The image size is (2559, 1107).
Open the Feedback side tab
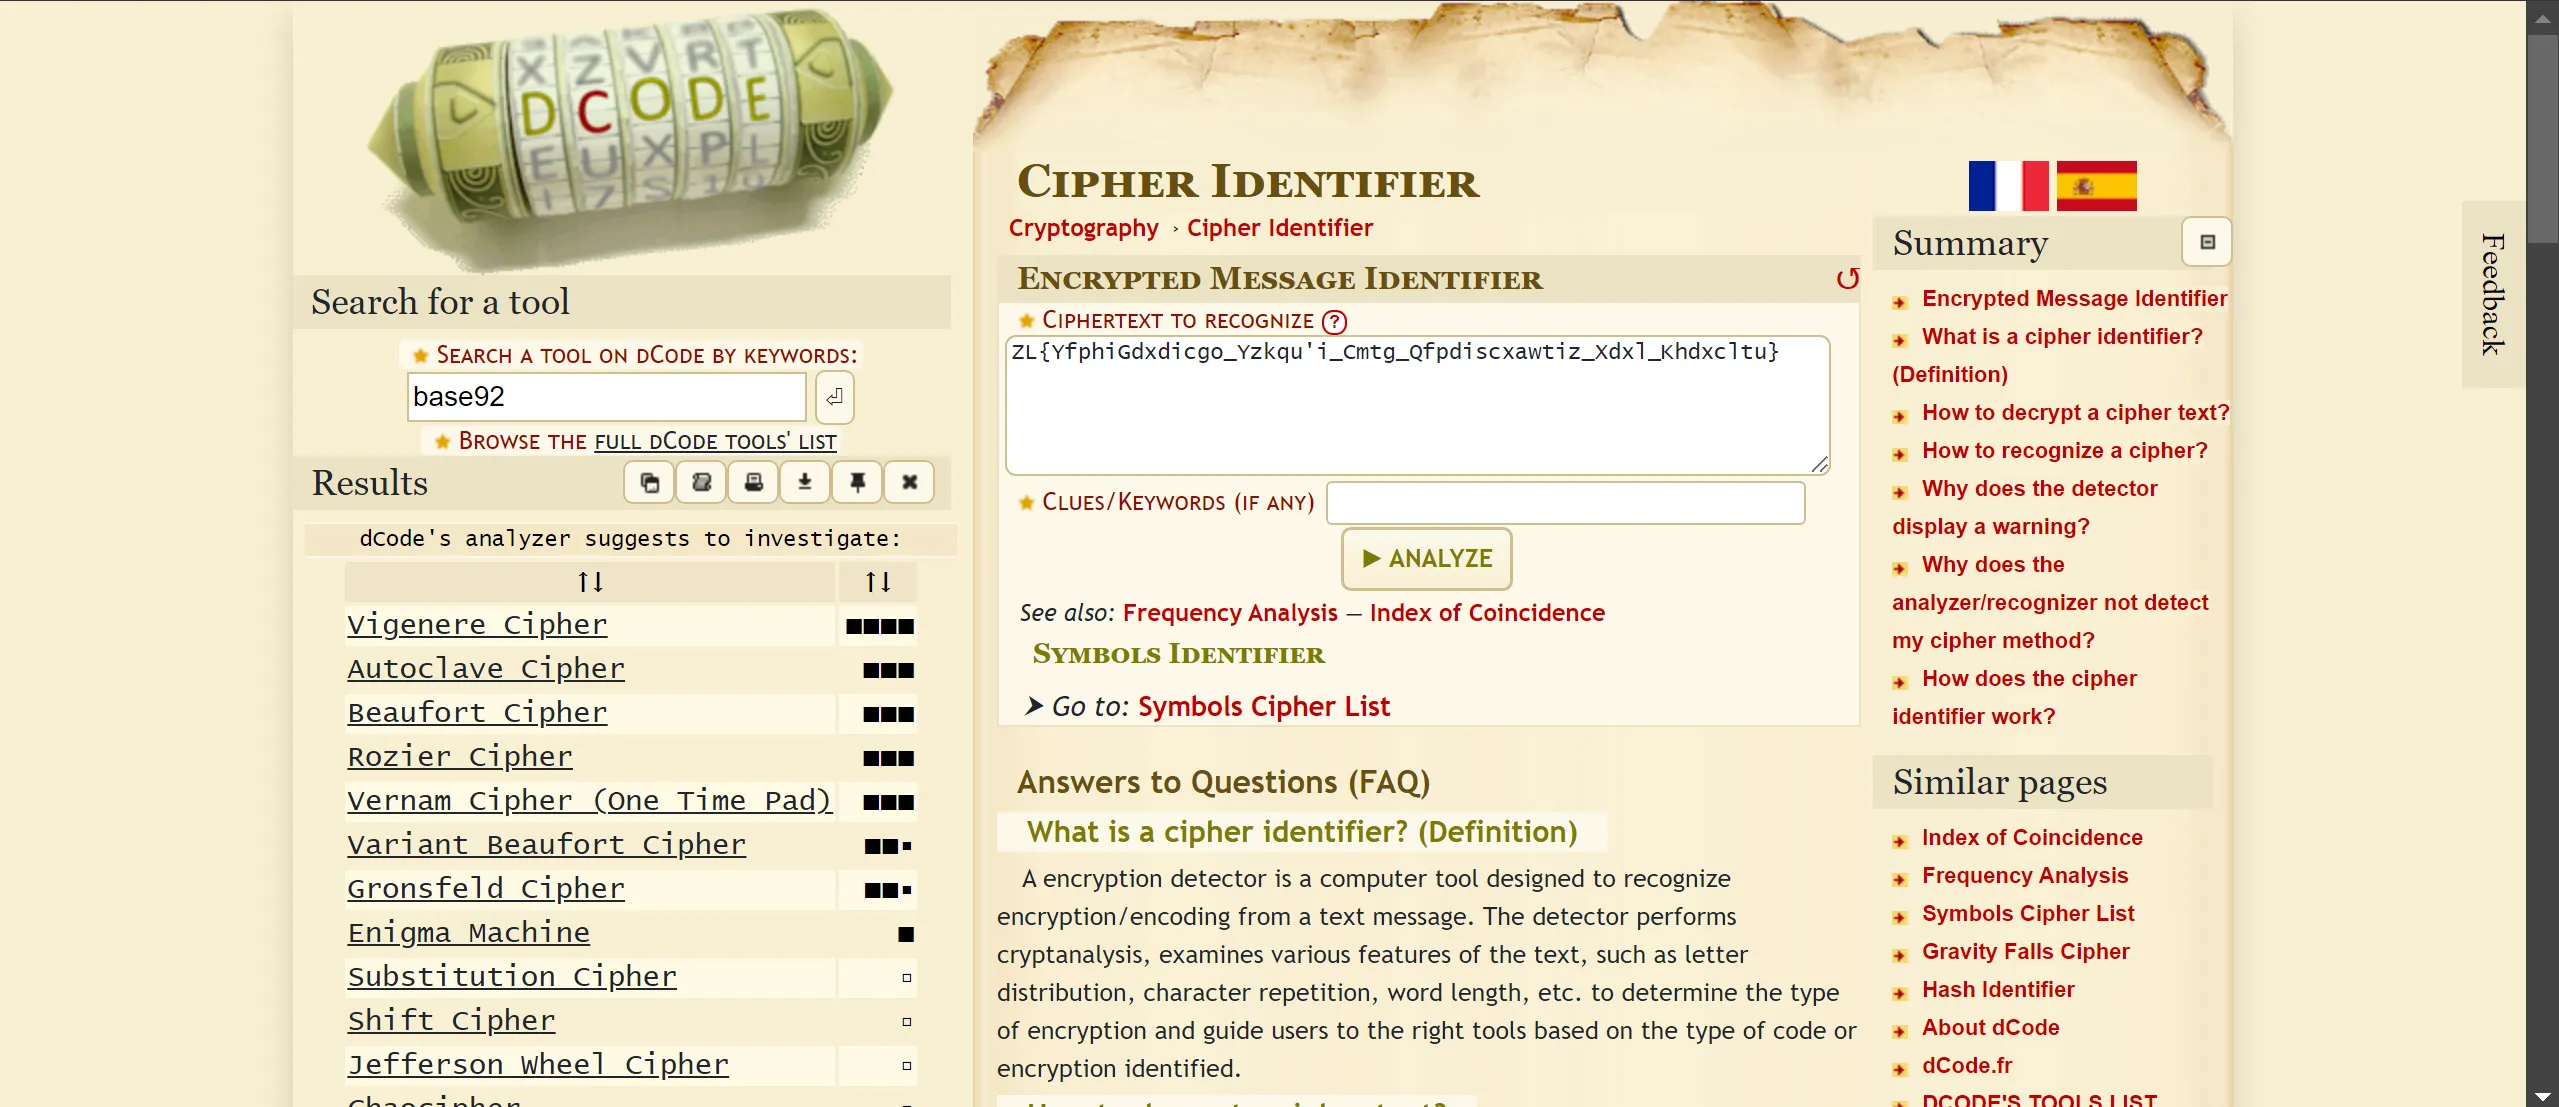pyautogui.click(x=2492, y=295)
